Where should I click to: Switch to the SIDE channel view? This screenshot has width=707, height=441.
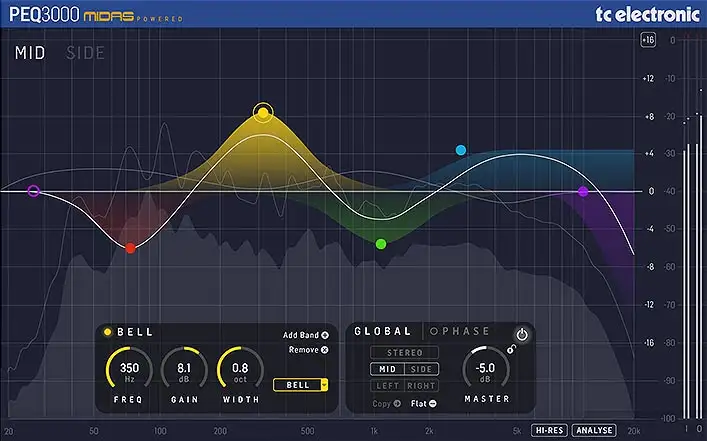(x=85, y=53)
